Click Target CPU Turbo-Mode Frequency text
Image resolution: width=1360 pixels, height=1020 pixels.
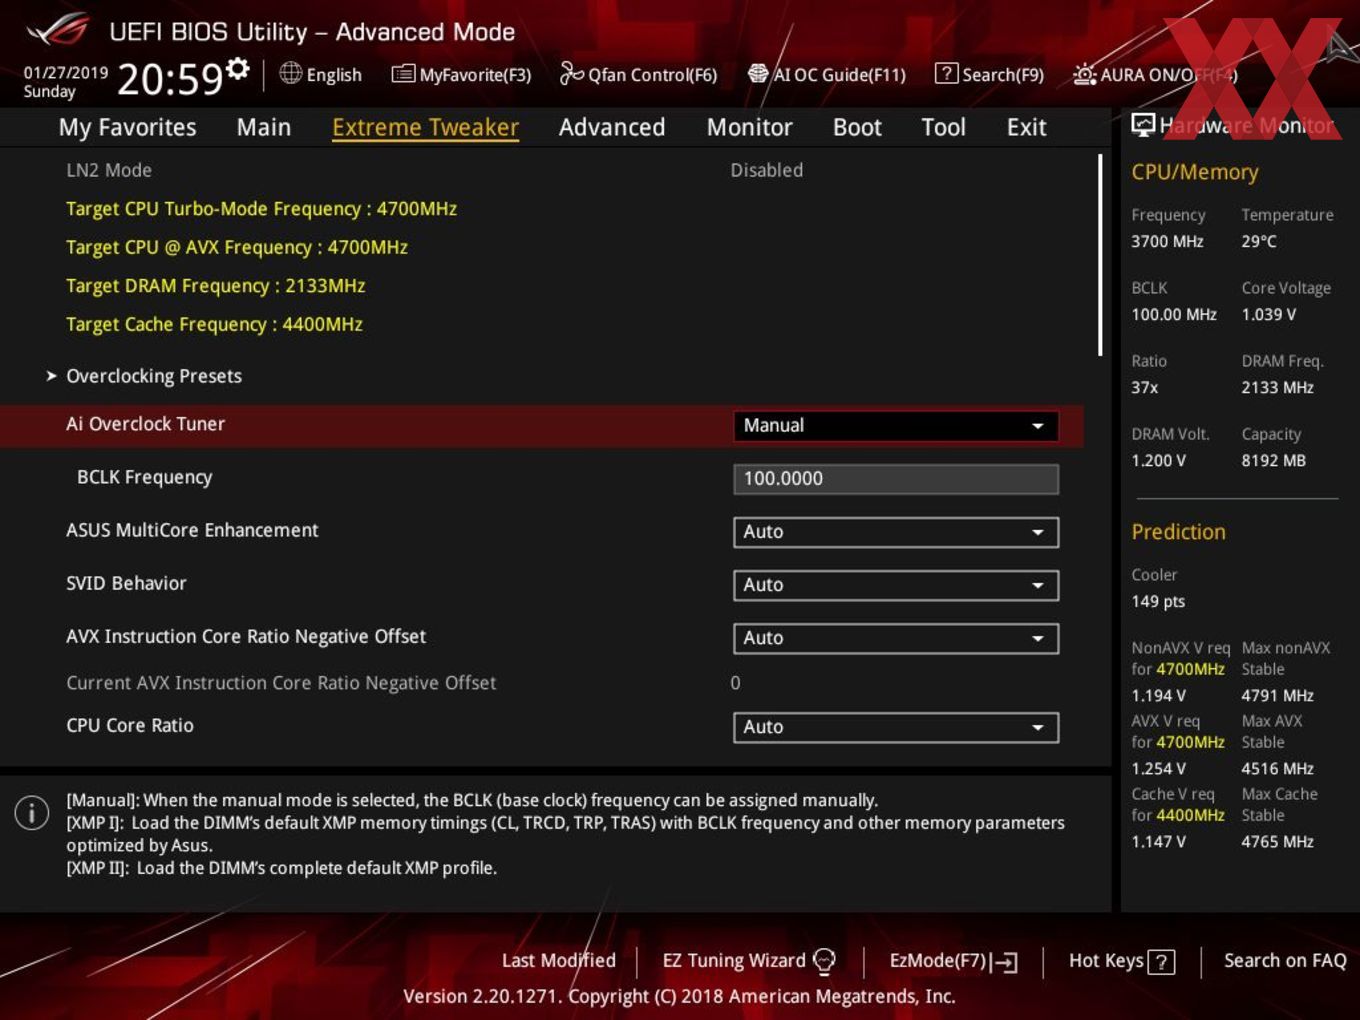(x=261, y=209)
